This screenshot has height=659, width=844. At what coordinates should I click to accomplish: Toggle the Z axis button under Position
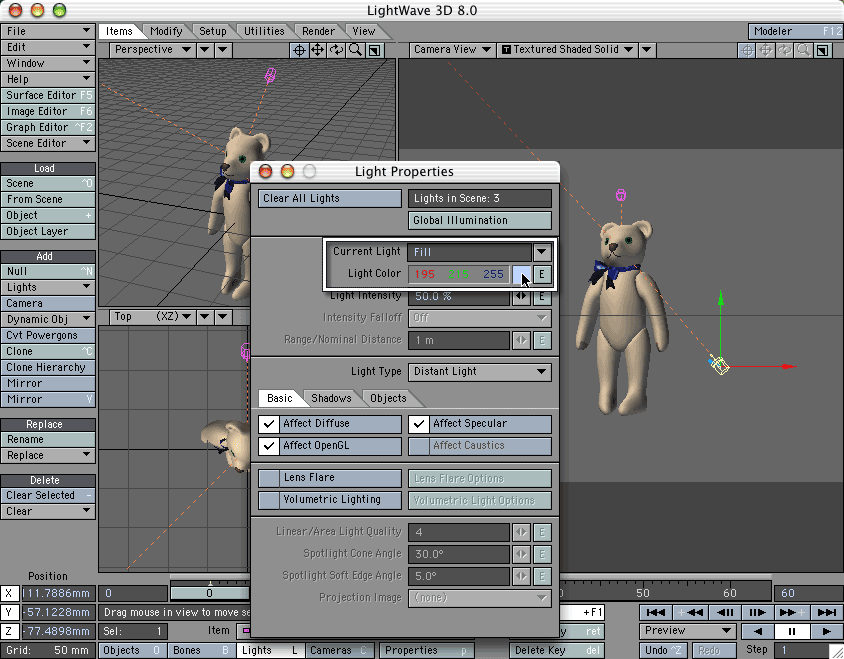pyautogui.click(x=9, y=631)
